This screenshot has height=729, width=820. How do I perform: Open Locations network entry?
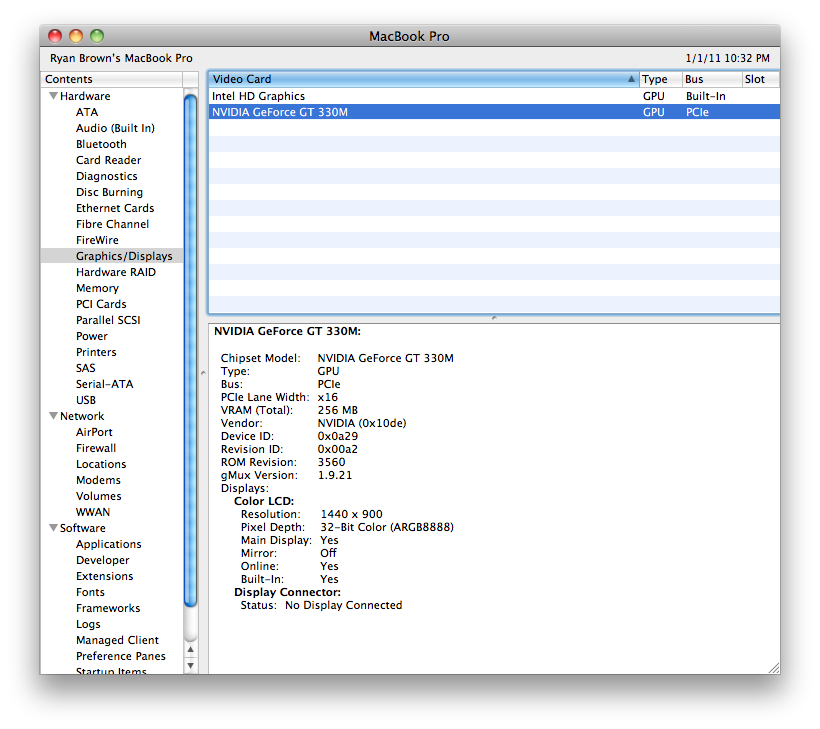click(x=101, y=464)
